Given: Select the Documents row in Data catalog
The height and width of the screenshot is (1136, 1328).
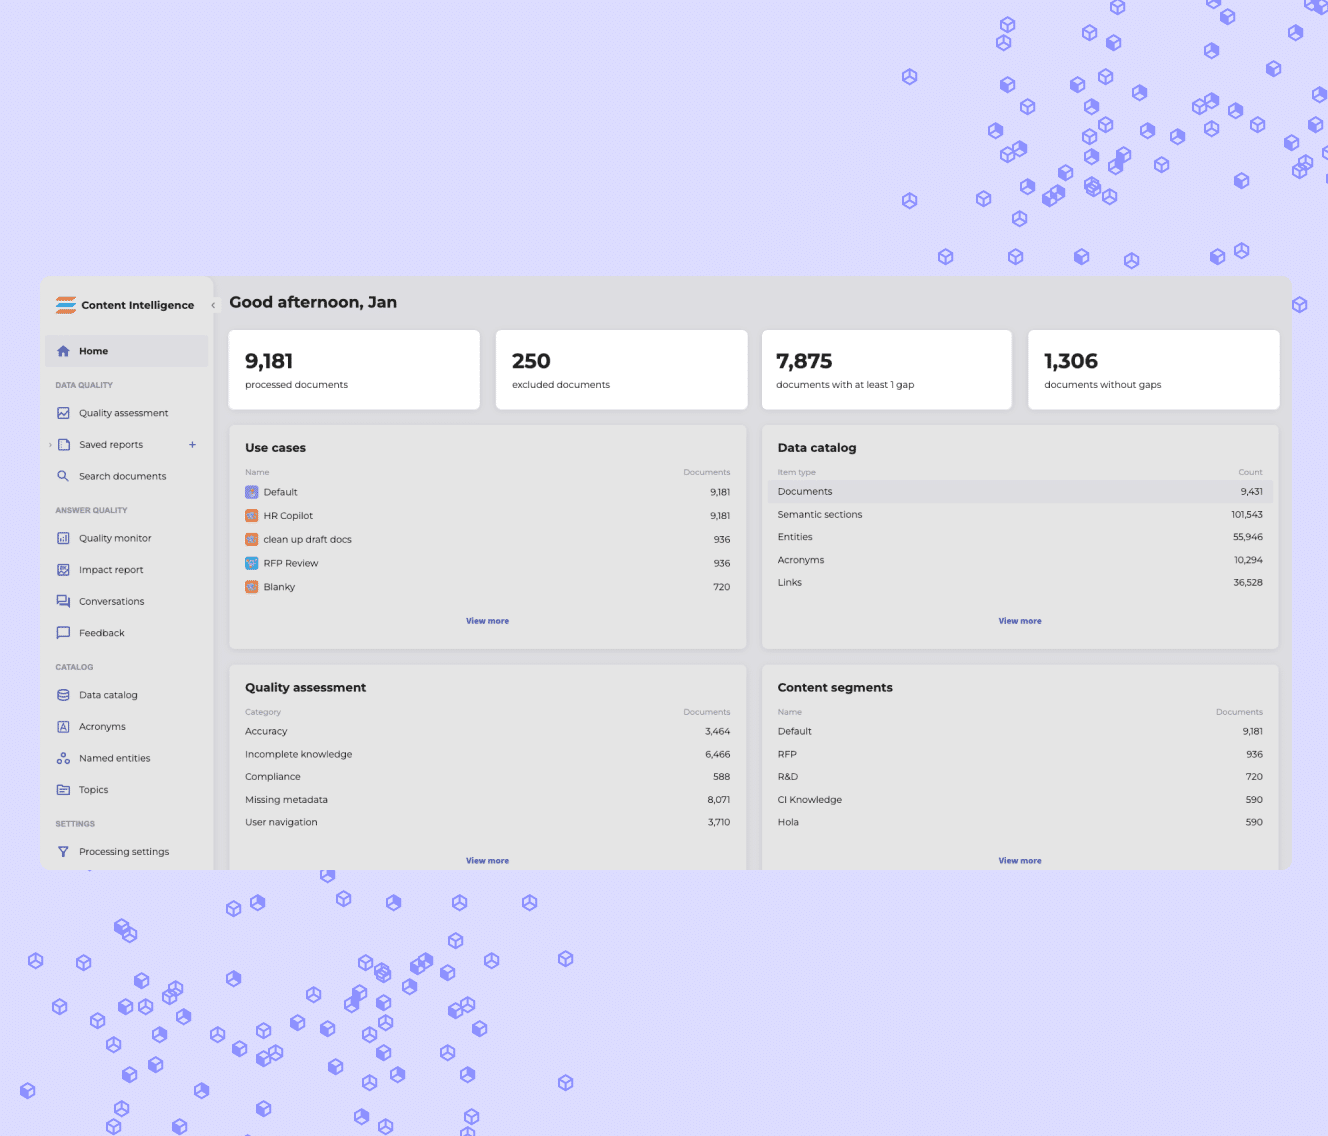Looking at the screenshot, I should 1019,492.
